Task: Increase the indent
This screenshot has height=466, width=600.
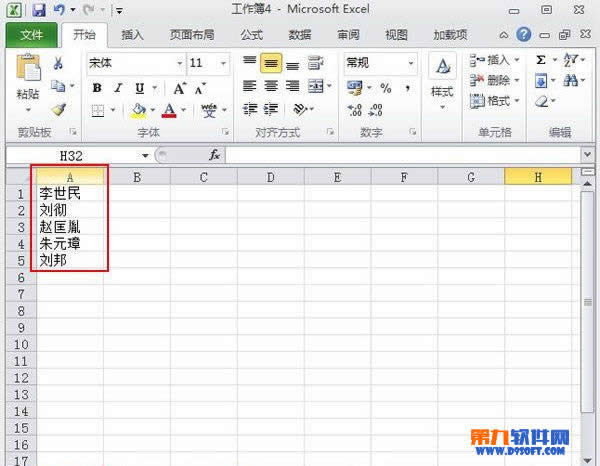Action: coord(271,109)
